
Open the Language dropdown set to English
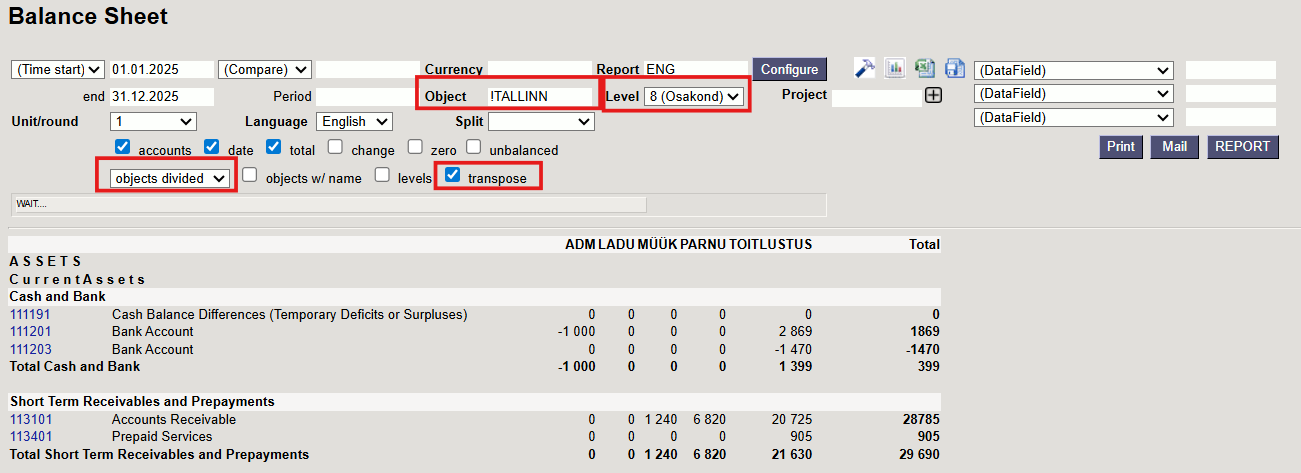[354, 121]
